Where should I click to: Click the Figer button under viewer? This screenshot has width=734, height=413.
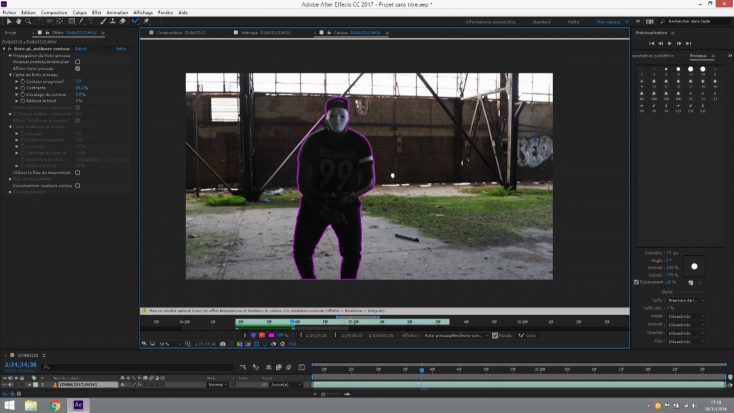click(527, 335)
